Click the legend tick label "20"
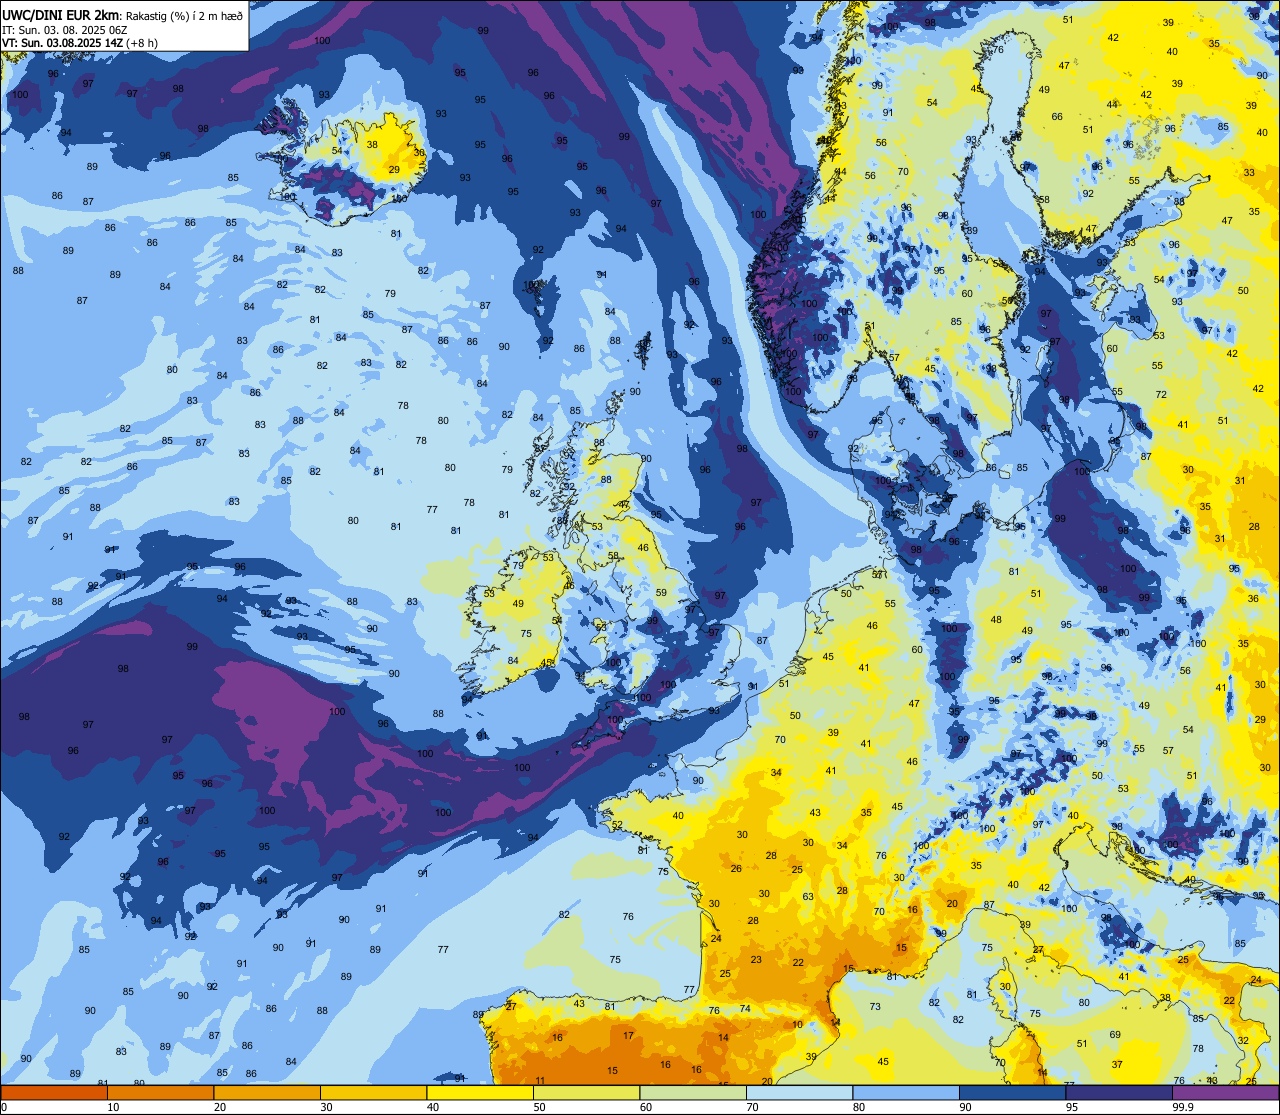1280x1115 pixels. tap(220, 1107)
